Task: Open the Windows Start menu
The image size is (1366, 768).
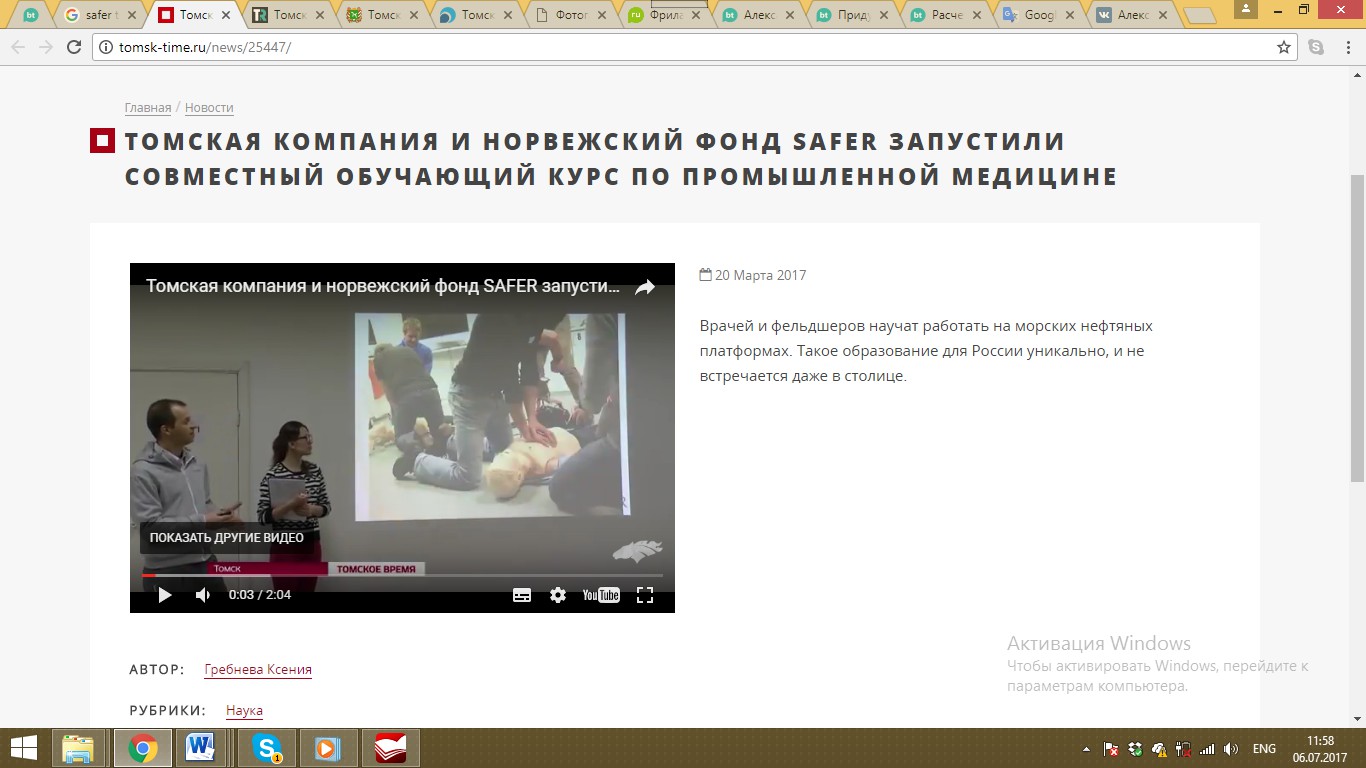Action: click(24, 748)
